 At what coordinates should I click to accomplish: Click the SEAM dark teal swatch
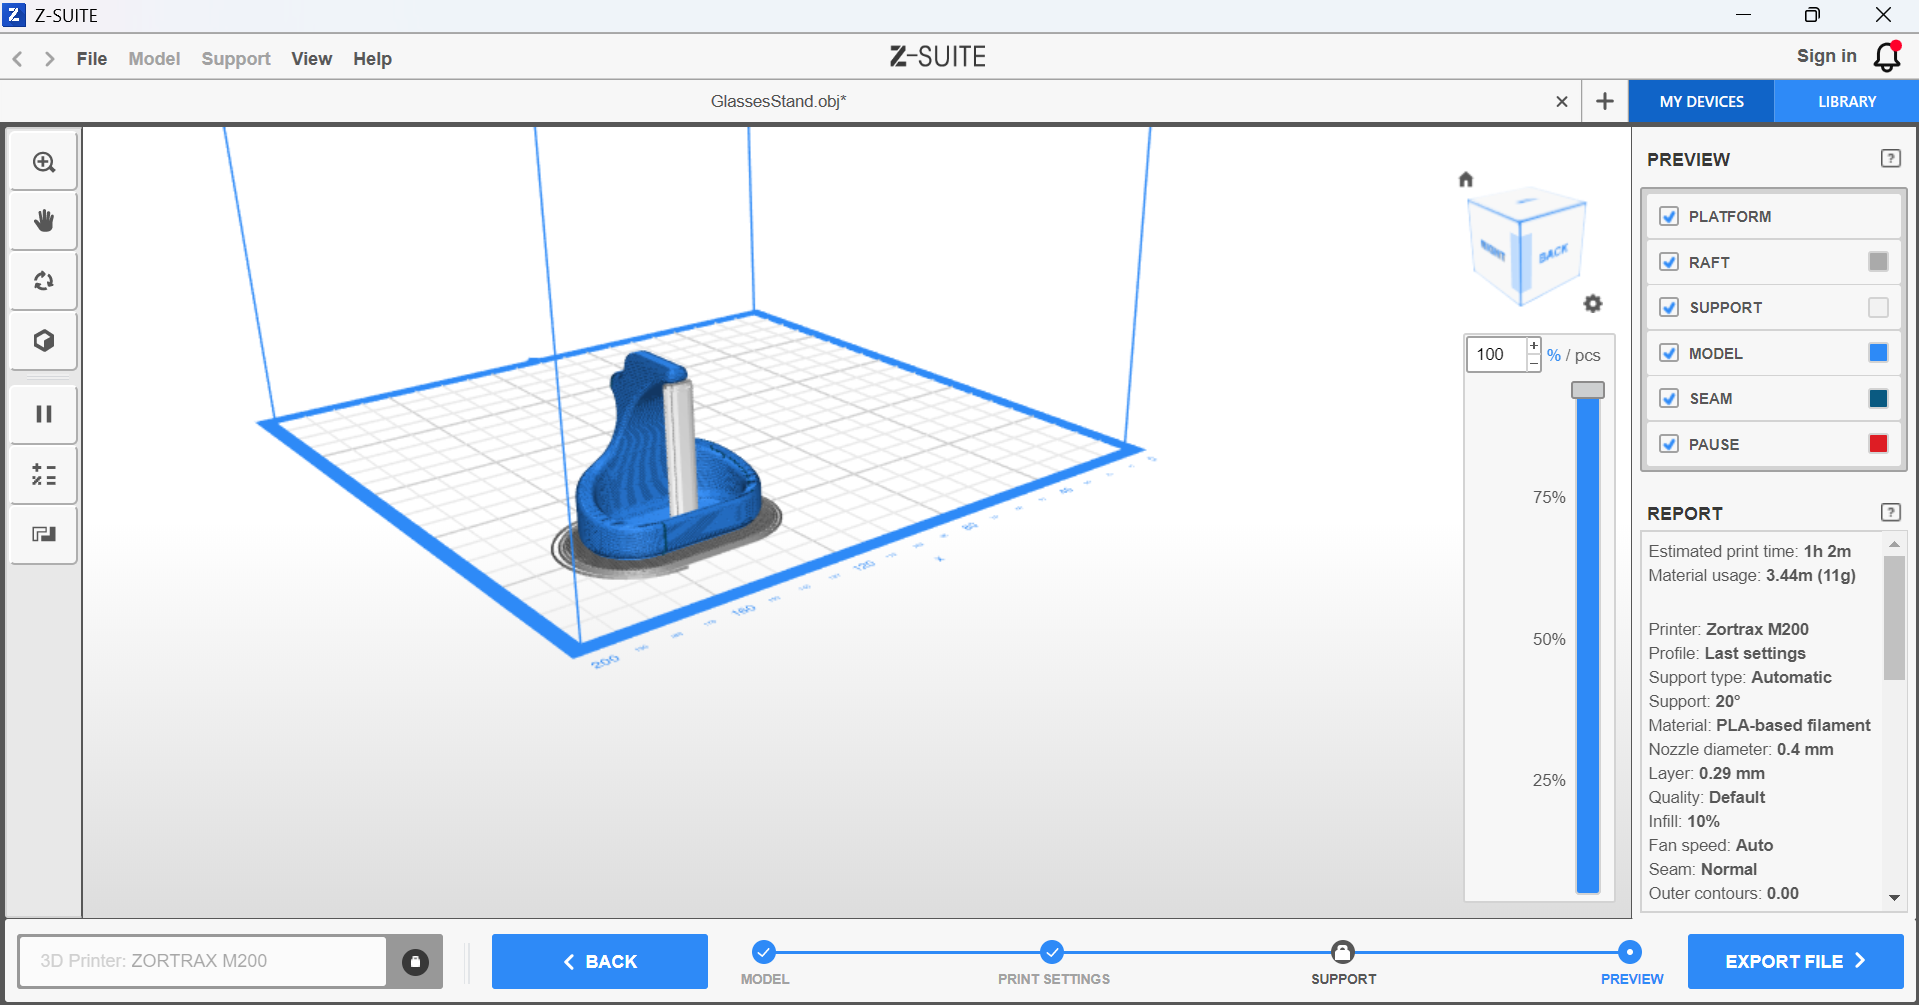(x=1879, y=398)
